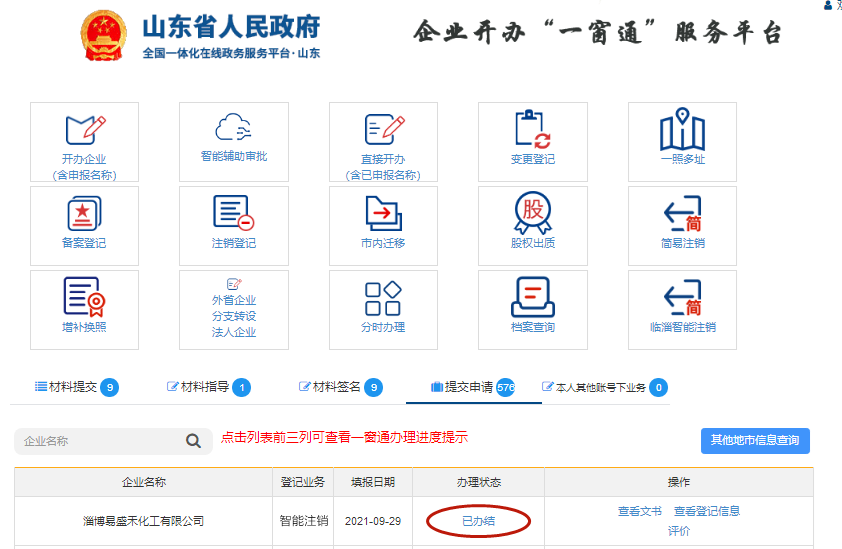Click 山东省人民政府 title text

pos(231,27)
